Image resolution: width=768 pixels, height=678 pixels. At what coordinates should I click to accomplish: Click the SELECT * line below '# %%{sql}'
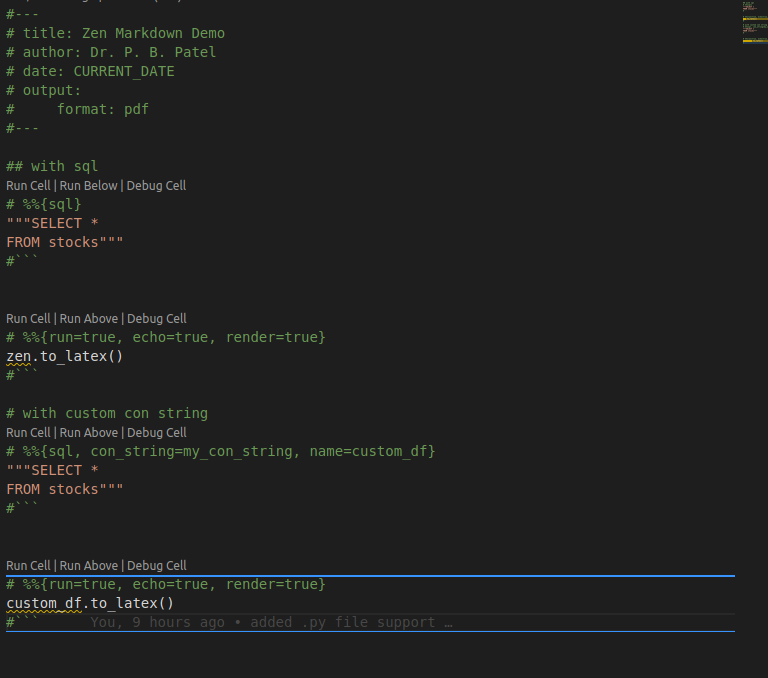pos(52,223)
